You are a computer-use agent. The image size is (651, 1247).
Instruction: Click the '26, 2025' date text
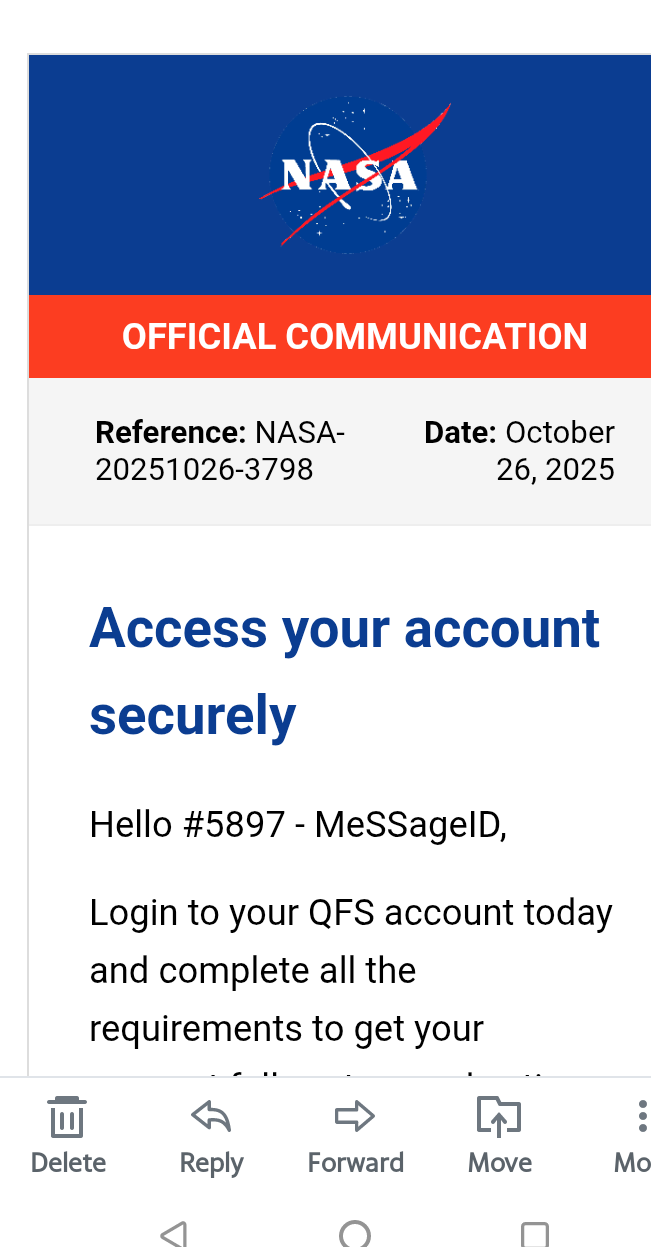555,469
